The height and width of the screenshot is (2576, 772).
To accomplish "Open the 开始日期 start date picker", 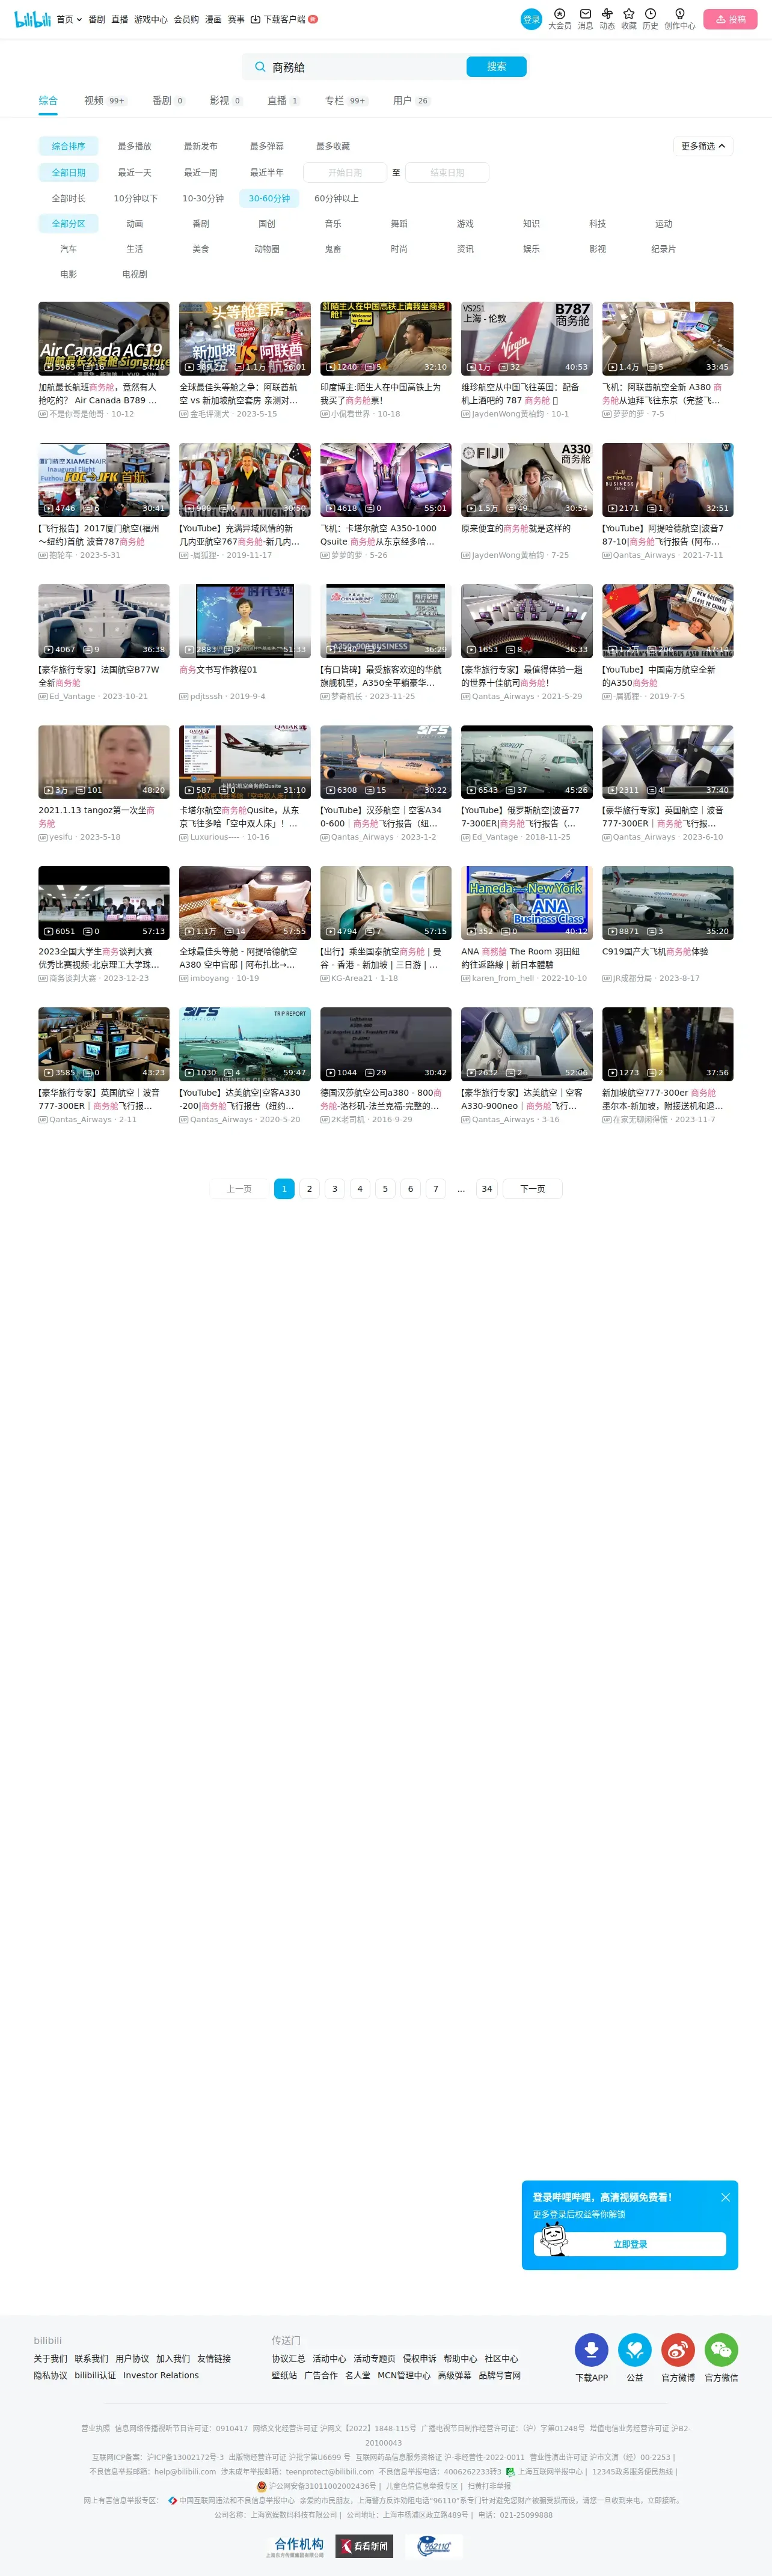I will point(345,172).
